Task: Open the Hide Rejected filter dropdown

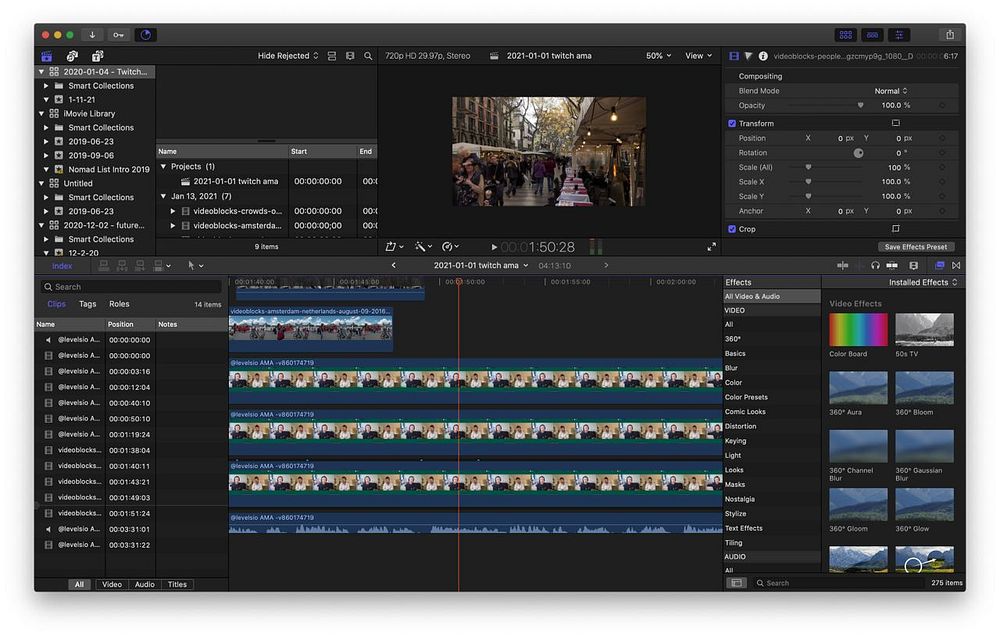Action: 288,56
